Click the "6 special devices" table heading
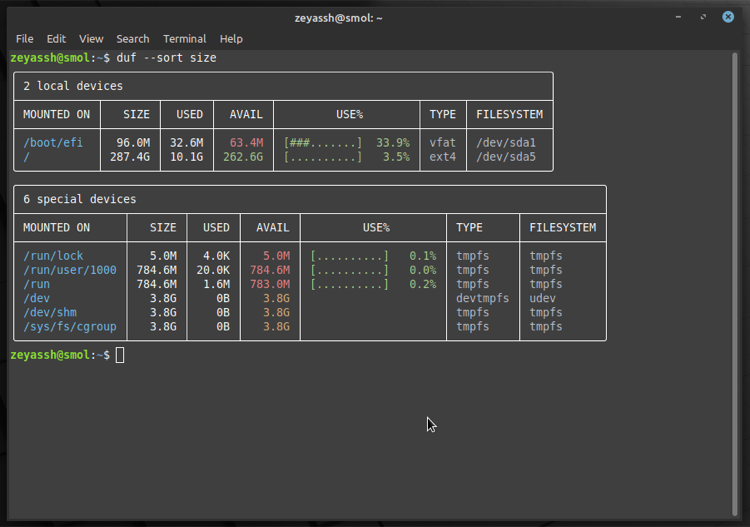This screenshot has height=527, width=750. pos(80,200)
